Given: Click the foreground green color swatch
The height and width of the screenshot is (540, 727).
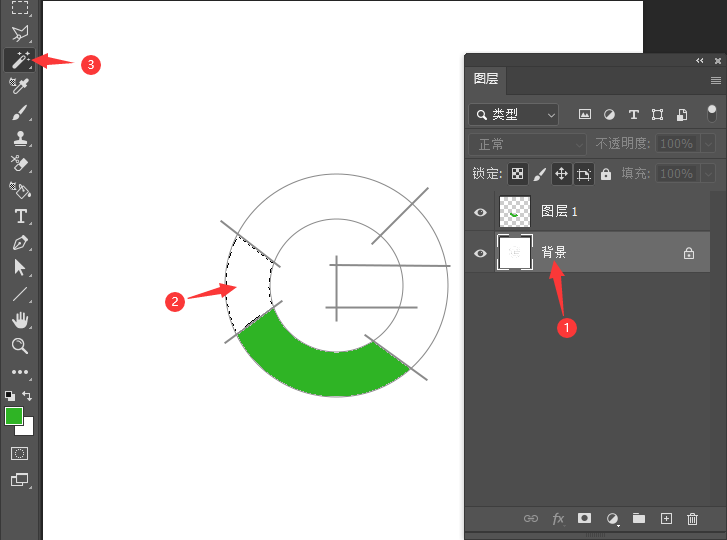Looking at the screenshot, I should tap(14, 416).
